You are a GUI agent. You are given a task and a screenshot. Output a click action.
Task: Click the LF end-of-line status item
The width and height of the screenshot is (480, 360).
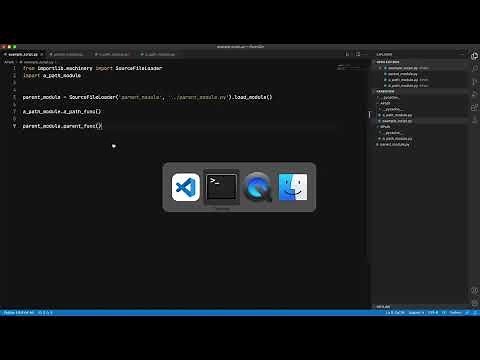pyautogui.click(x=444, y=313)
